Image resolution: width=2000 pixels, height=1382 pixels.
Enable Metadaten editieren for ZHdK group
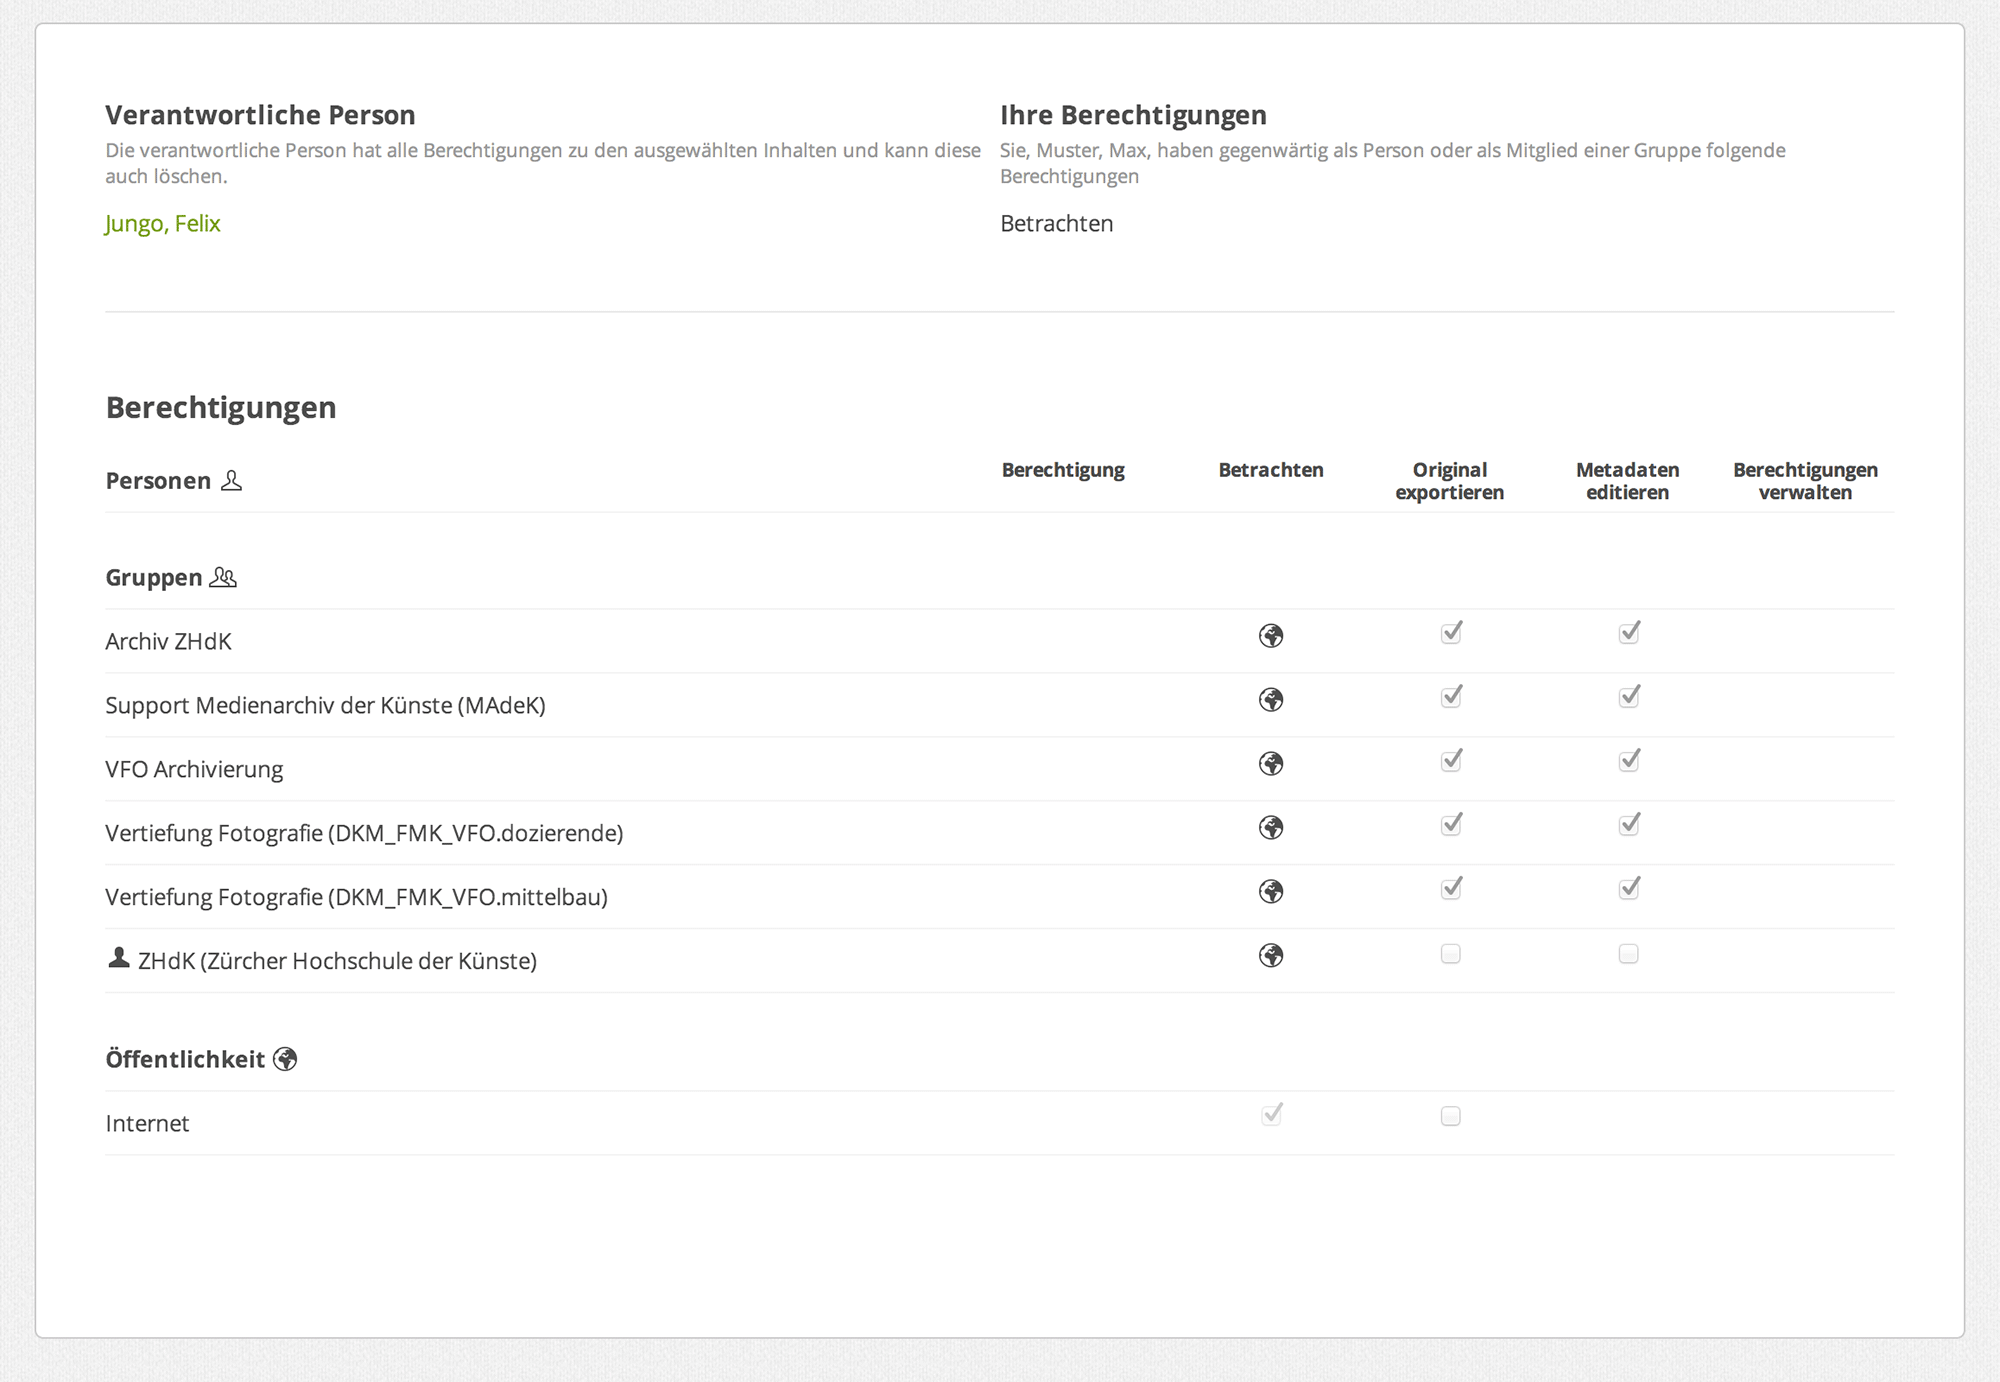click(x=1629, y=954)
